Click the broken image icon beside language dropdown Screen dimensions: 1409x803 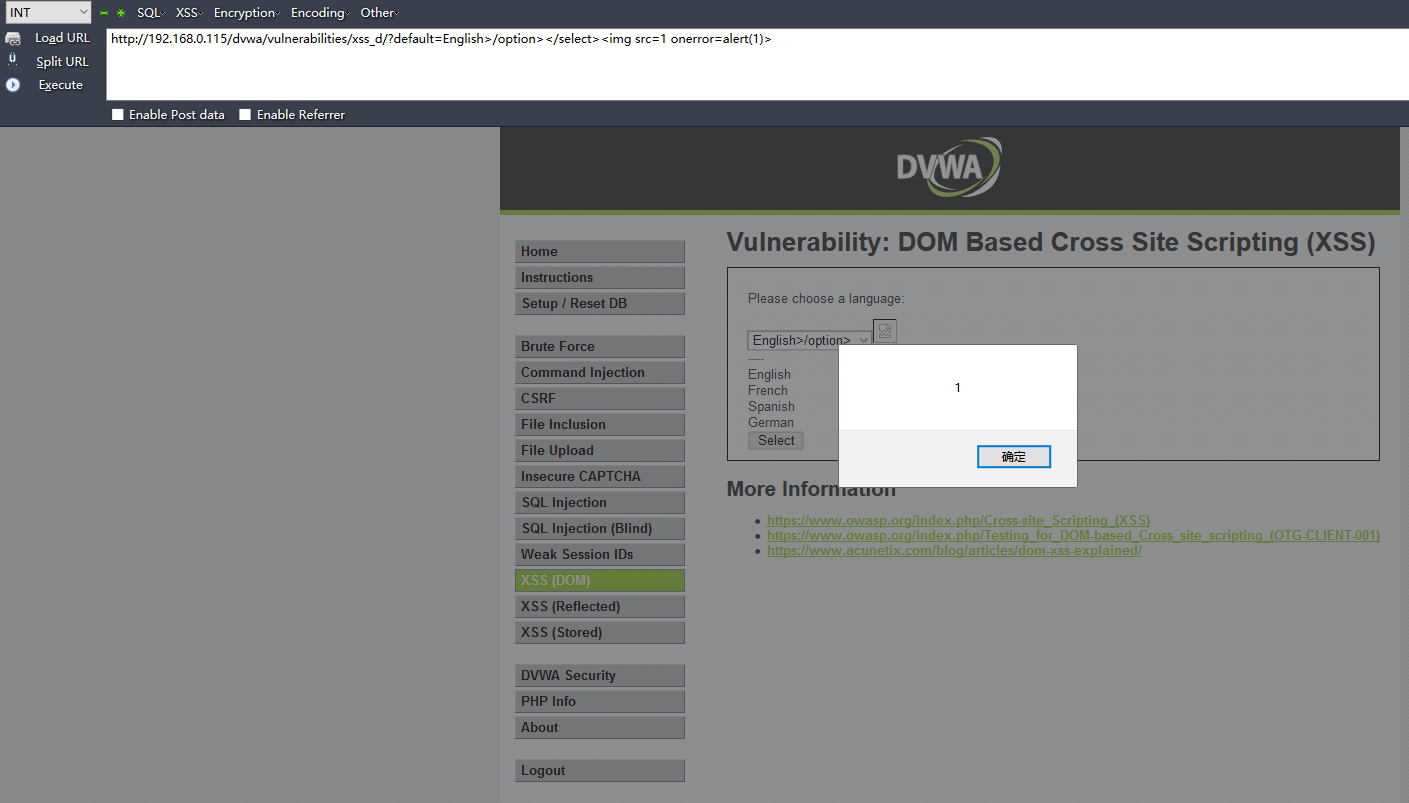coord(885,331)
